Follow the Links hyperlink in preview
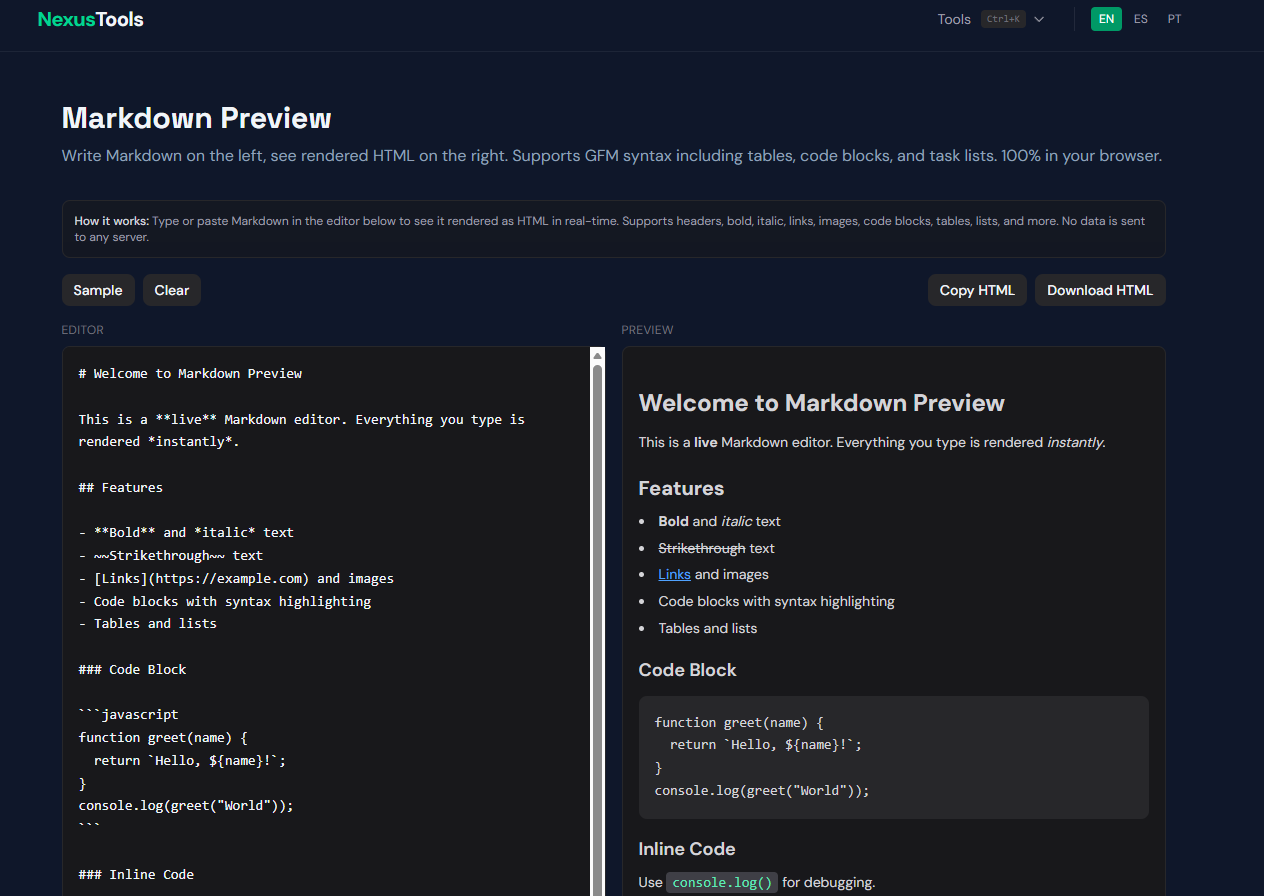The image size is (1264, 896). [674, 574]
